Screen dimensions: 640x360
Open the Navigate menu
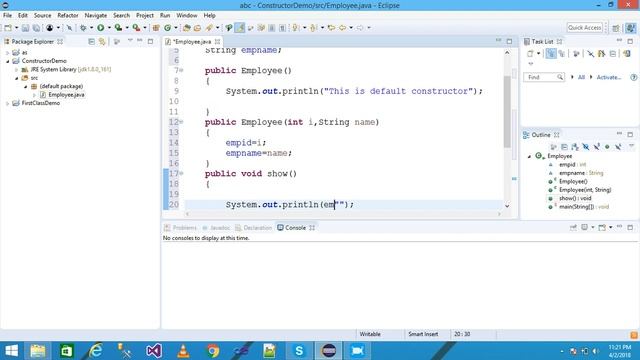tap(96, 15)
